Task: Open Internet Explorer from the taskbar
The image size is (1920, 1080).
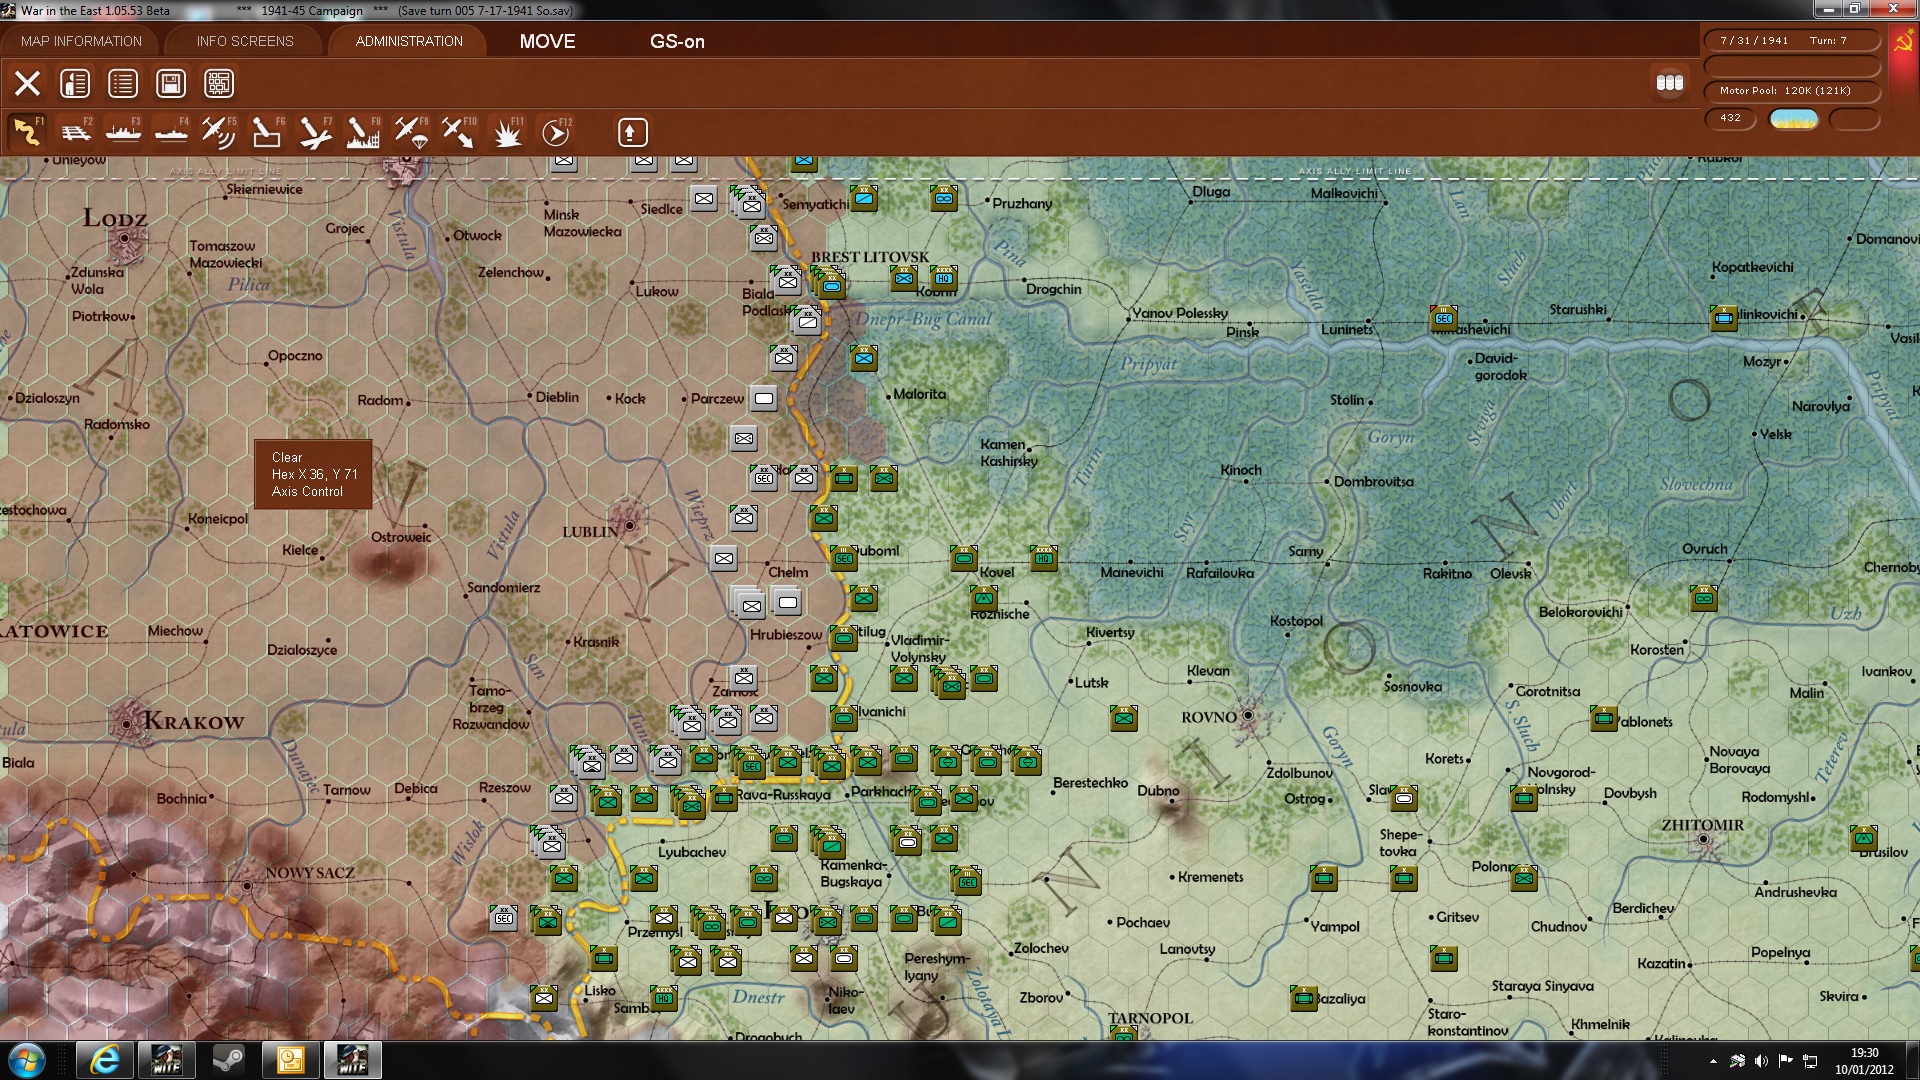Action: (104, 1060)
